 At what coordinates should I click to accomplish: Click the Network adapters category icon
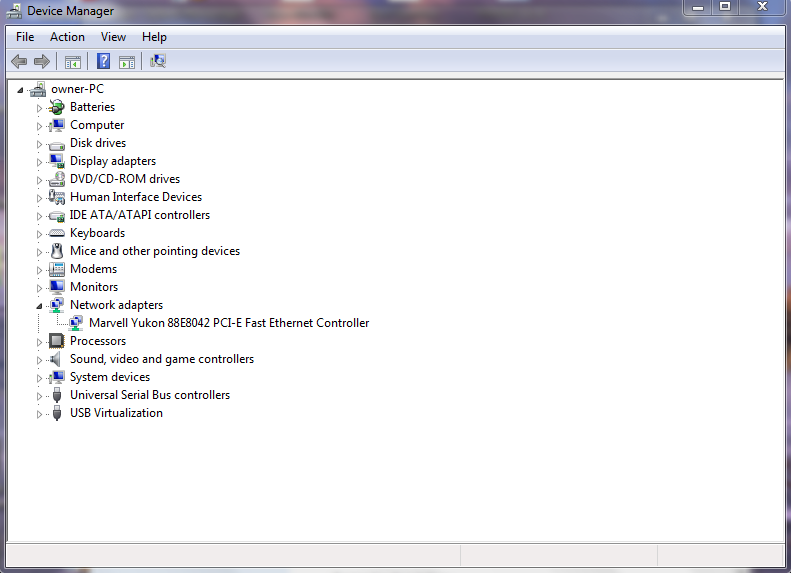(x=56, y=305)
